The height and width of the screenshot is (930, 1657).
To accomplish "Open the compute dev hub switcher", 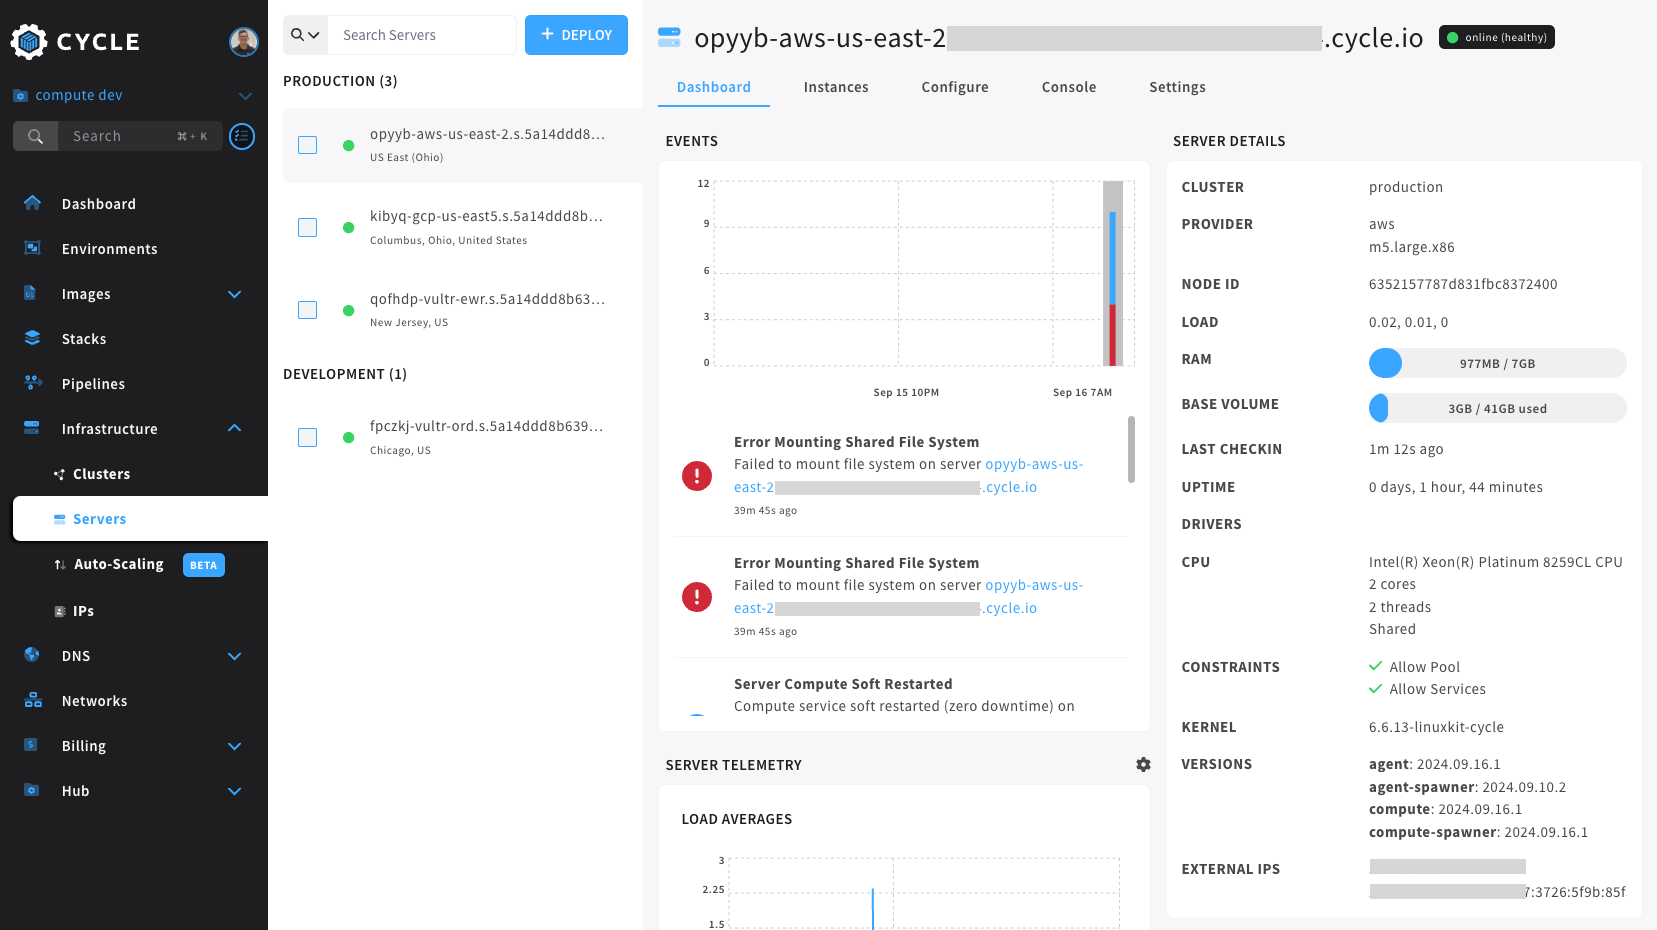I will [133, 95].
